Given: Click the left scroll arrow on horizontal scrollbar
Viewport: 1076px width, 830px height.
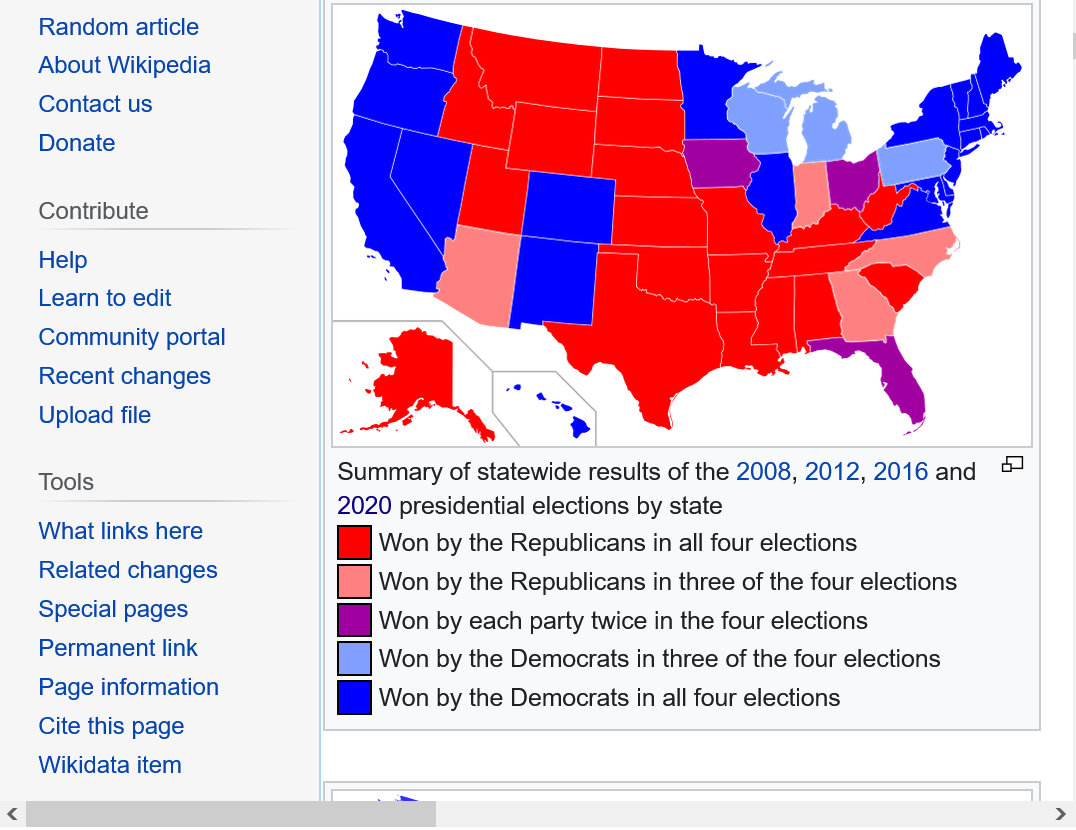Looking at the screenshot, I should pyautogui.click(x=12, y=814).
